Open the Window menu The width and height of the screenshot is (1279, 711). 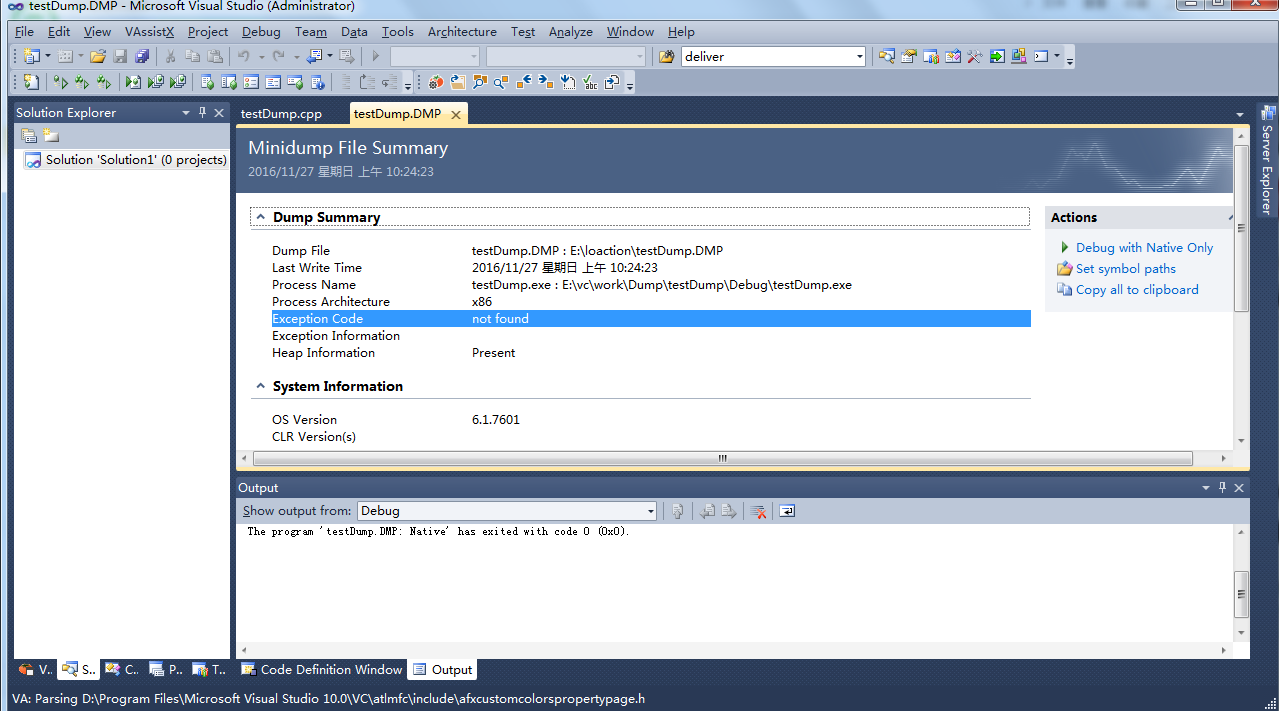pos(630,32)
